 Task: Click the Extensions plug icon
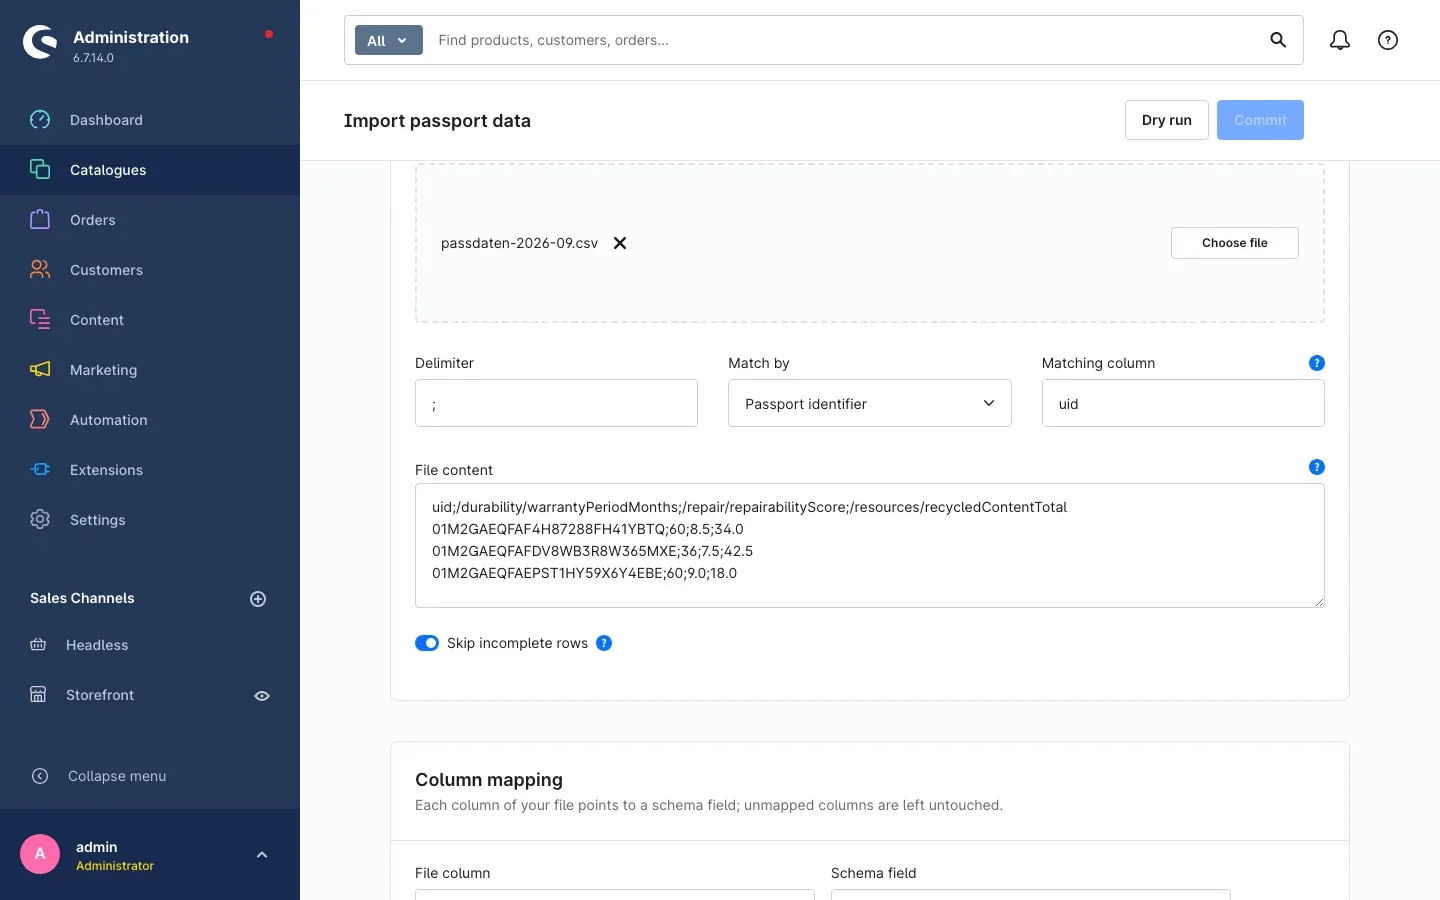coord(40,470)
